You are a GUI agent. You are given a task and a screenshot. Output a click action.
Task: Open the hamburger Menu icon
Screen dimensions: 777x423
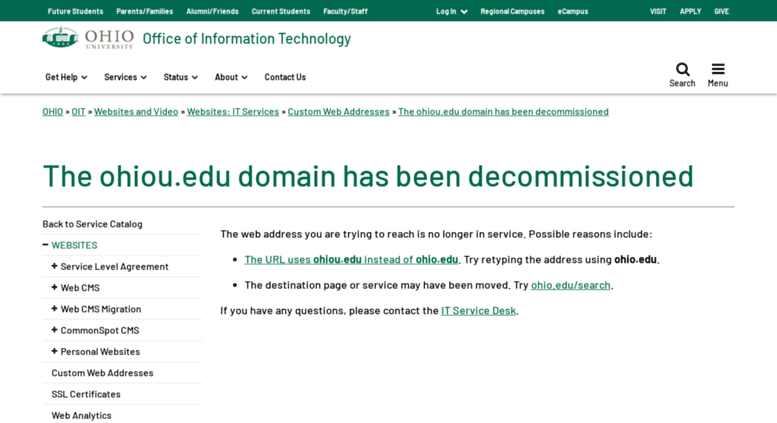coord(718,69)
